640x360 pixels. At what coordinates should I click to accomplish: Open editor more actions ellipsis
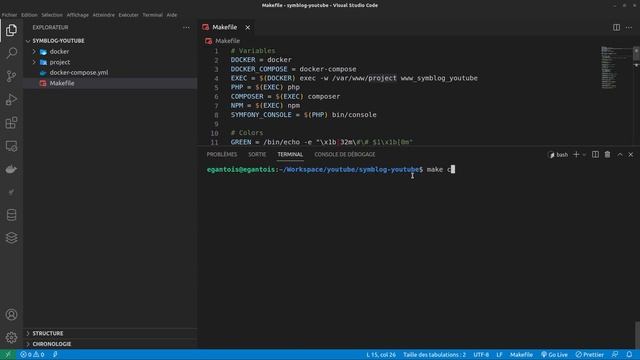tap(629, 27)
